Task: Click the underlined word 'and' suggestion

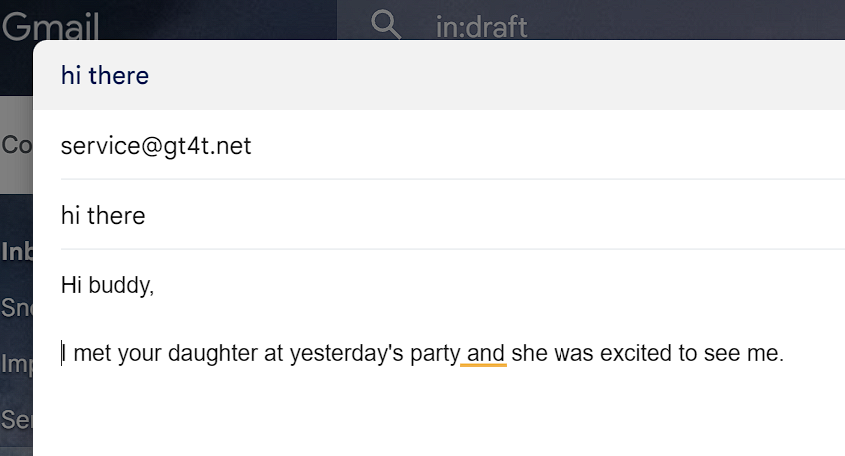Action: pos(485,353)
